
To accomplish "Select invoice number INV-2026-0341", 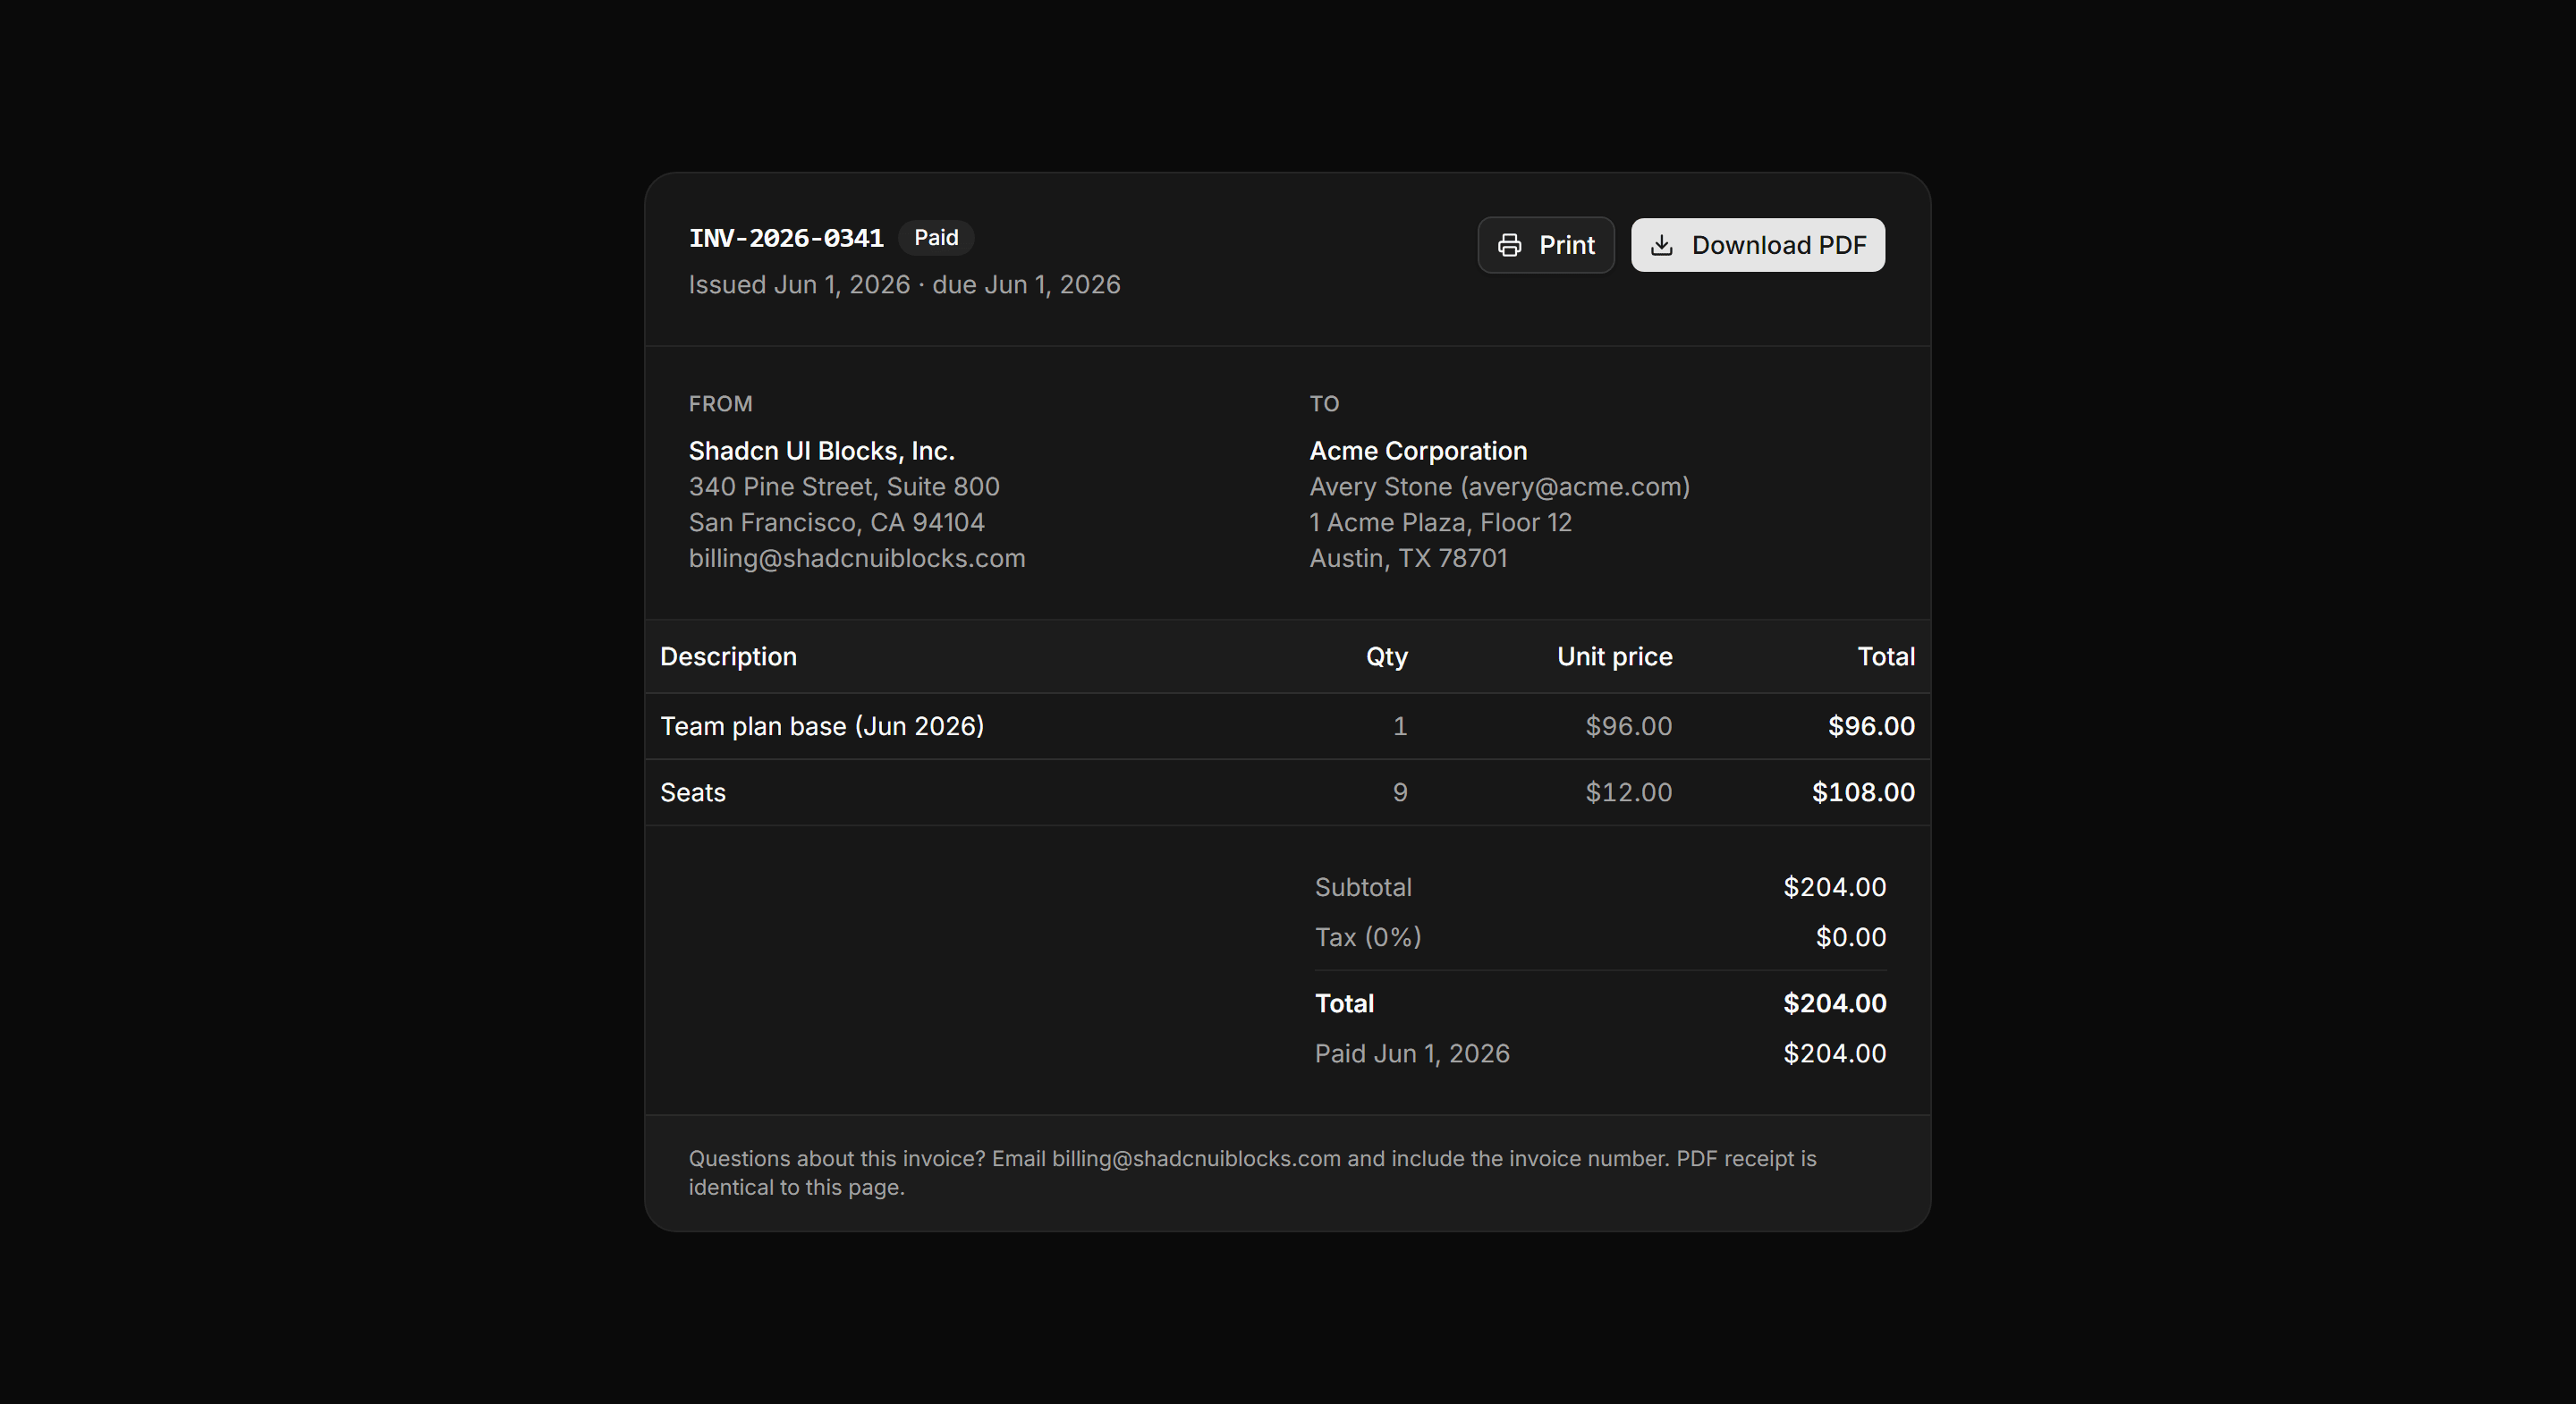I will click(786, 238).
